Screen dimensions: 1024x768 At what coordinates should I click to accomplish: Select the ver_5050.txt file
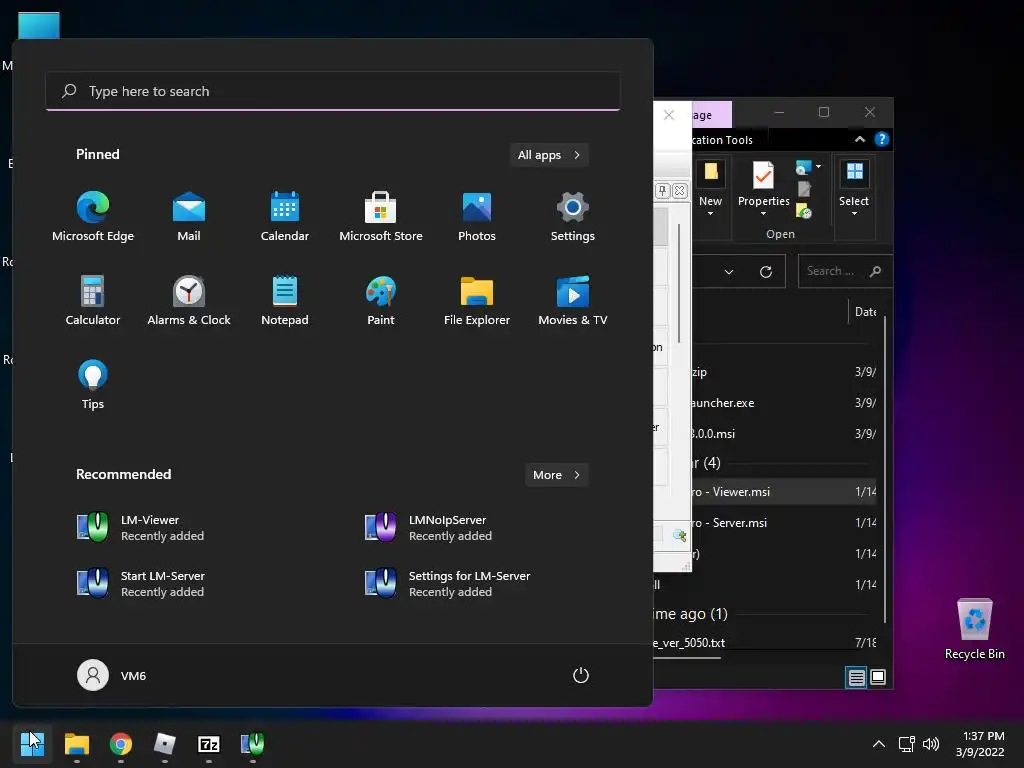click(x=764, y=643)
